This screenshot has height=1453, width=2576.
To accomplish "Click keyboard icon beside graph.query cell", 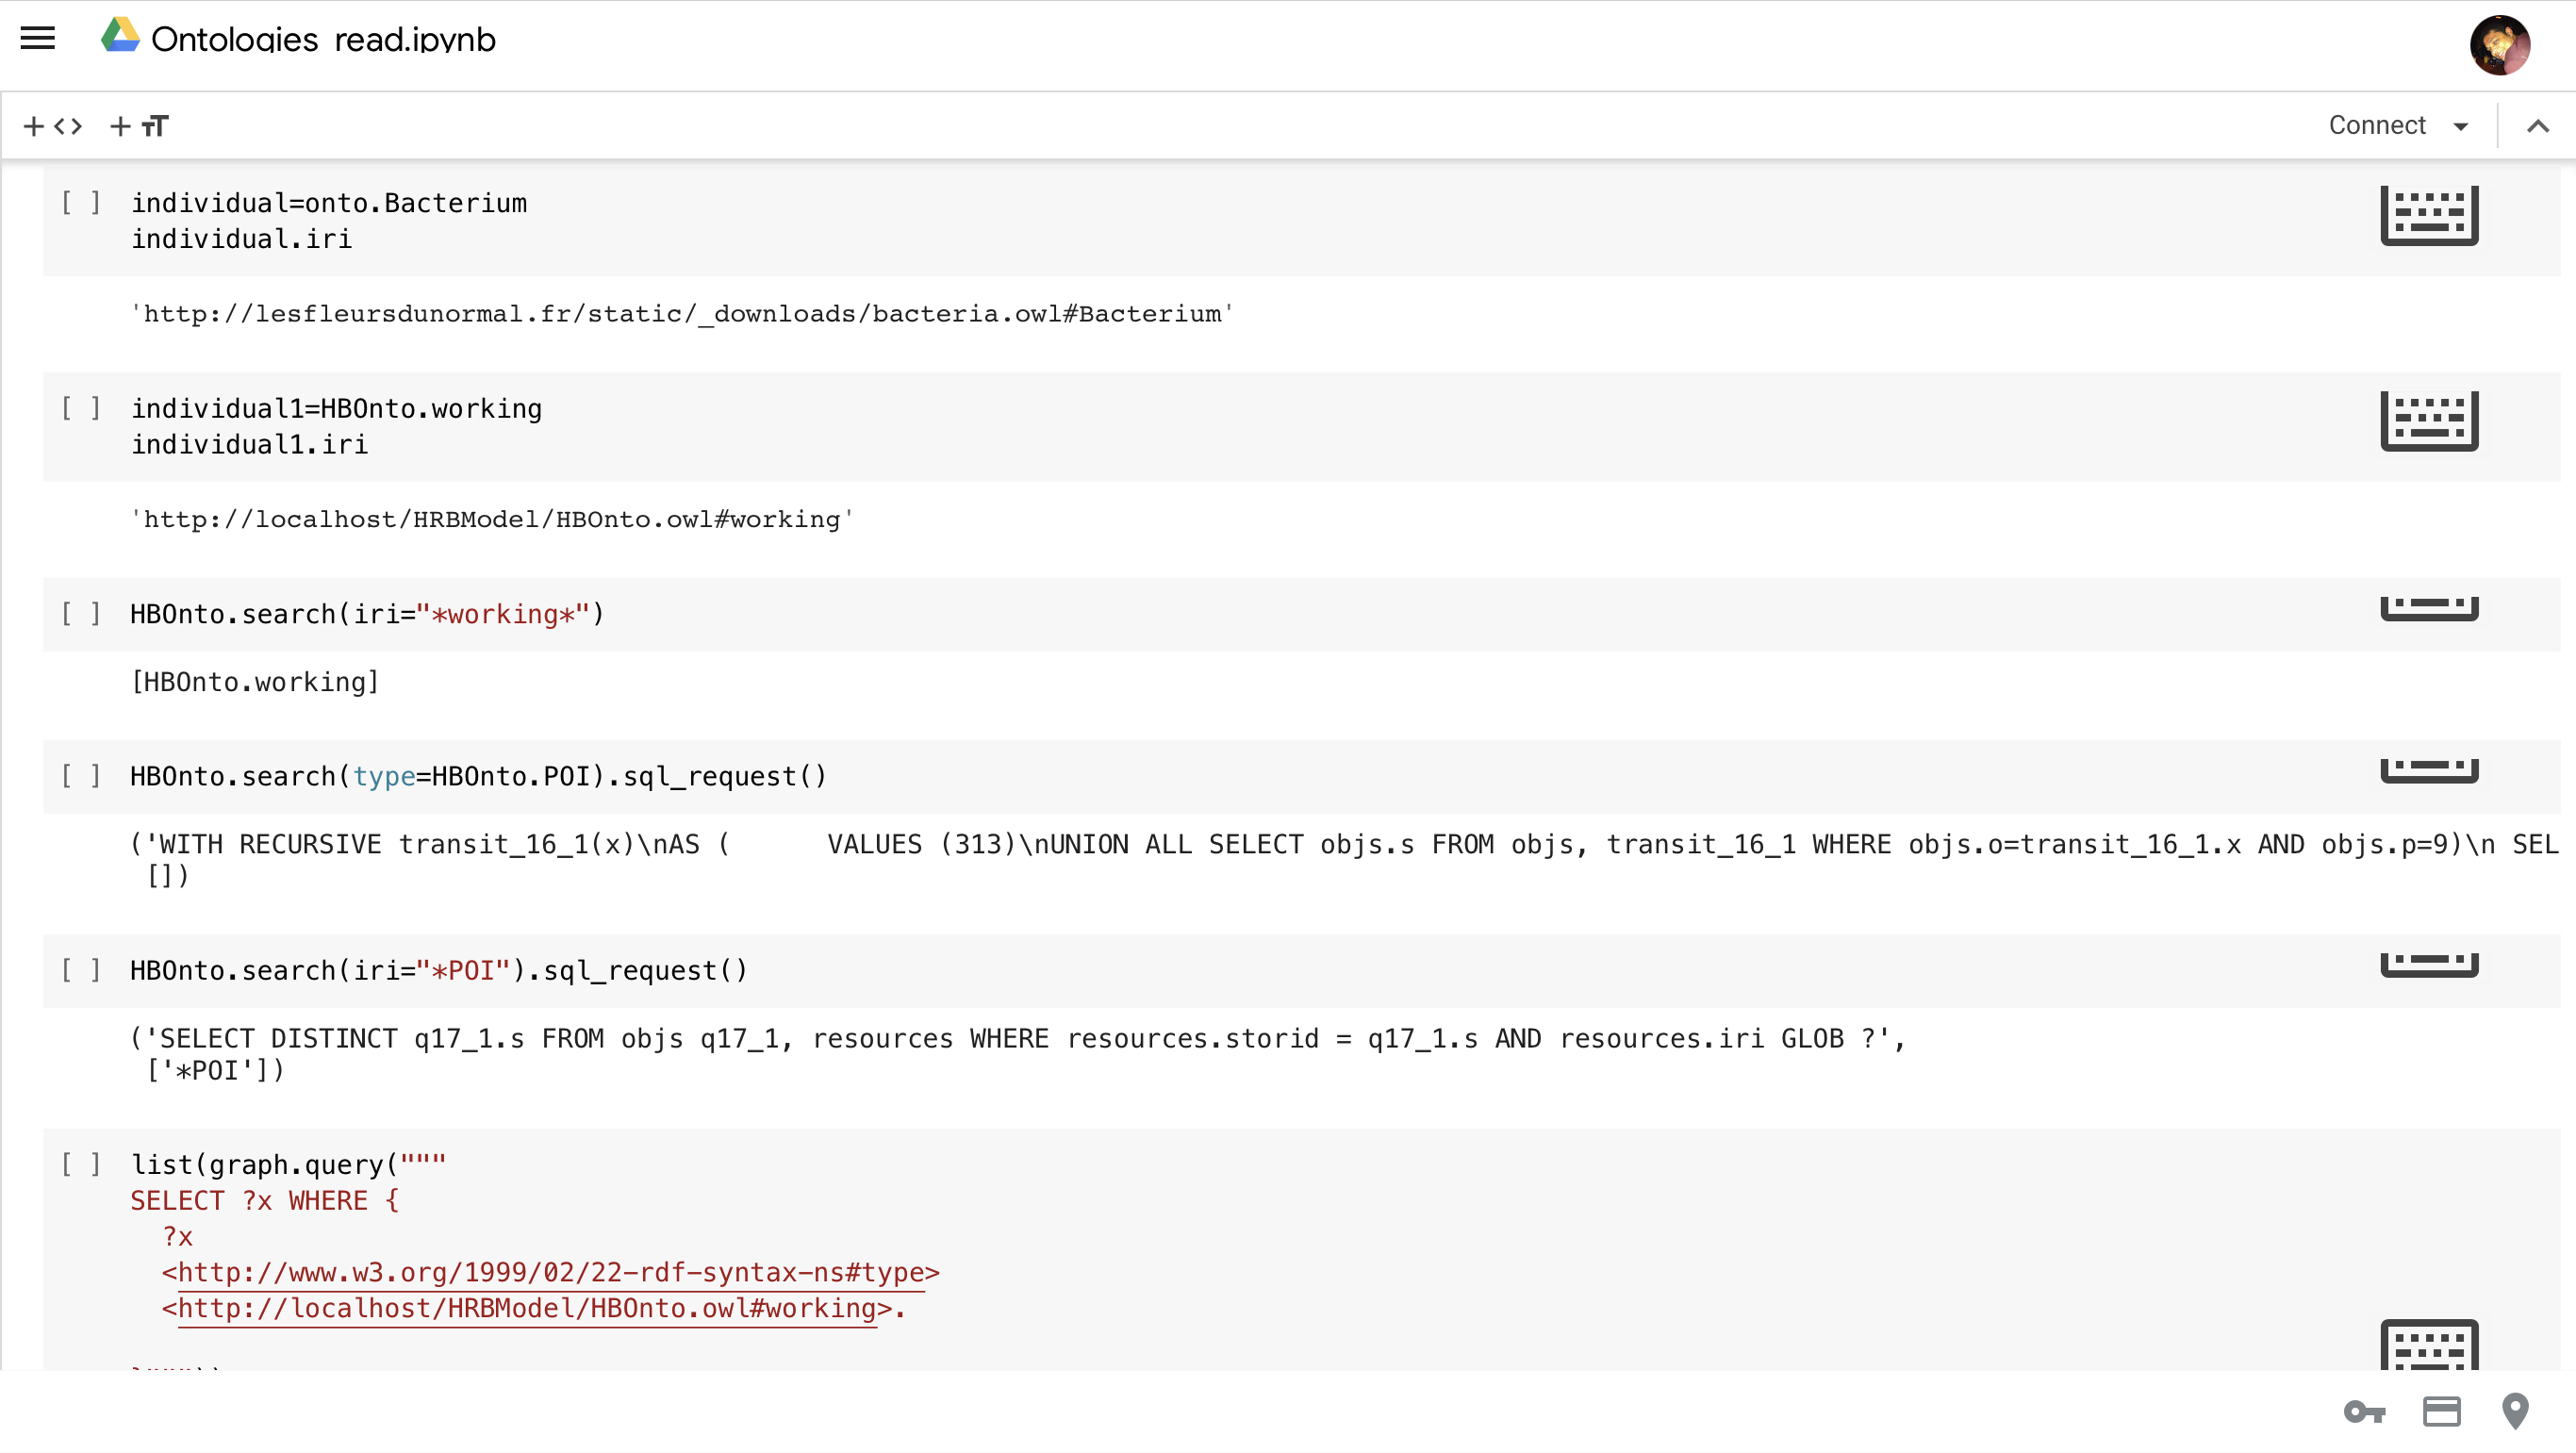I will coord(2428,1345).
